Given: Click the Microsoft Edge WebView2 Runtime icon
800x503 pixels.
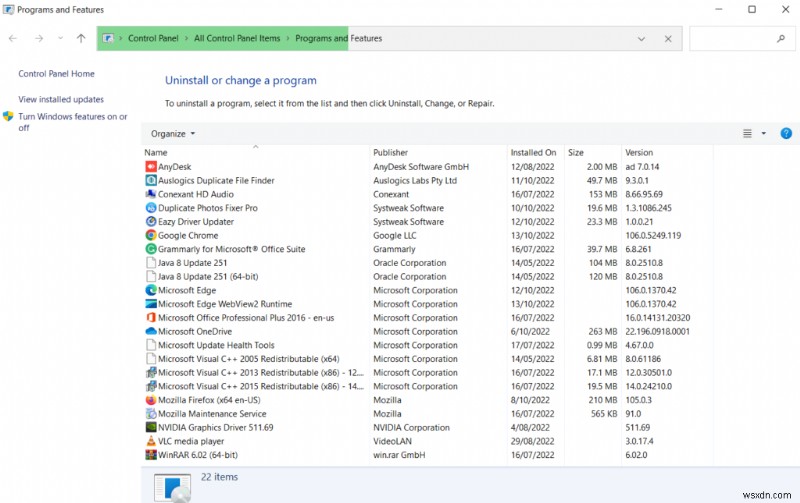Looking at the screenshot, I should (151, 304).
